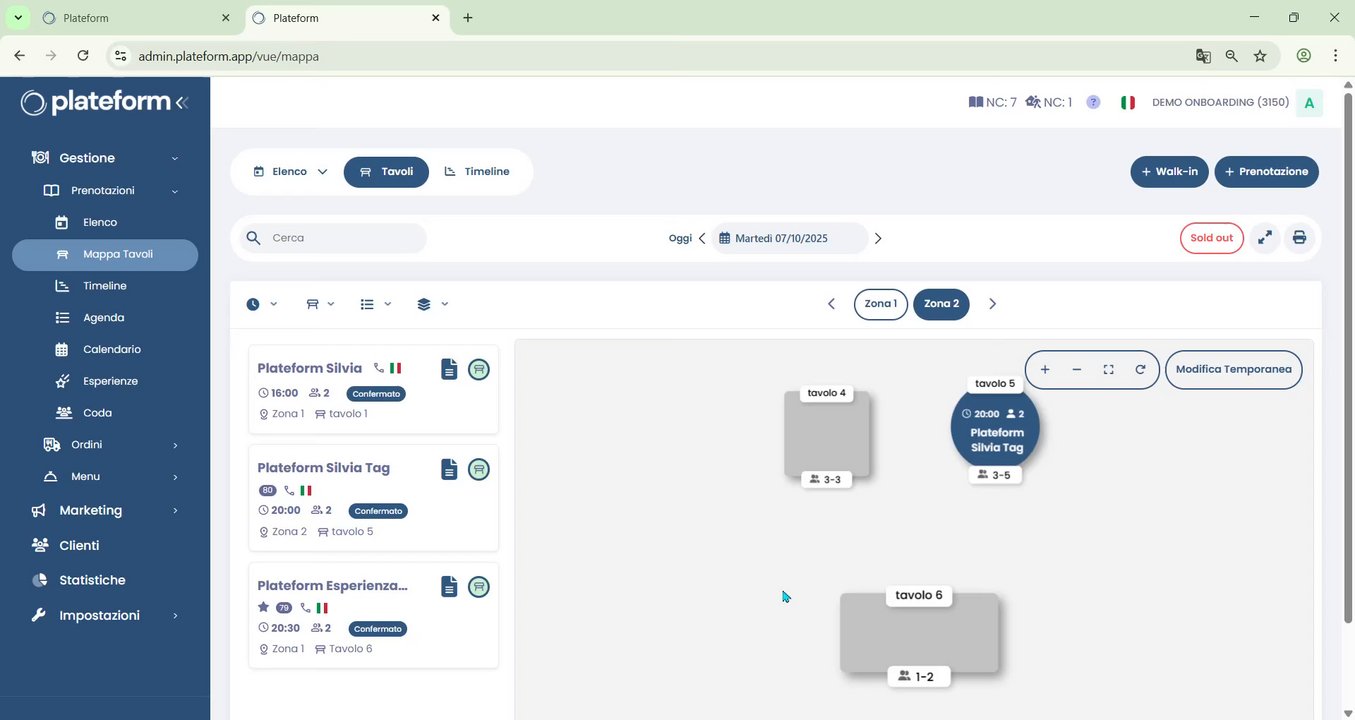Reset the map view rotation icon
Viewport: 1355px width, 720px height.
click(x=1140, y=370)
